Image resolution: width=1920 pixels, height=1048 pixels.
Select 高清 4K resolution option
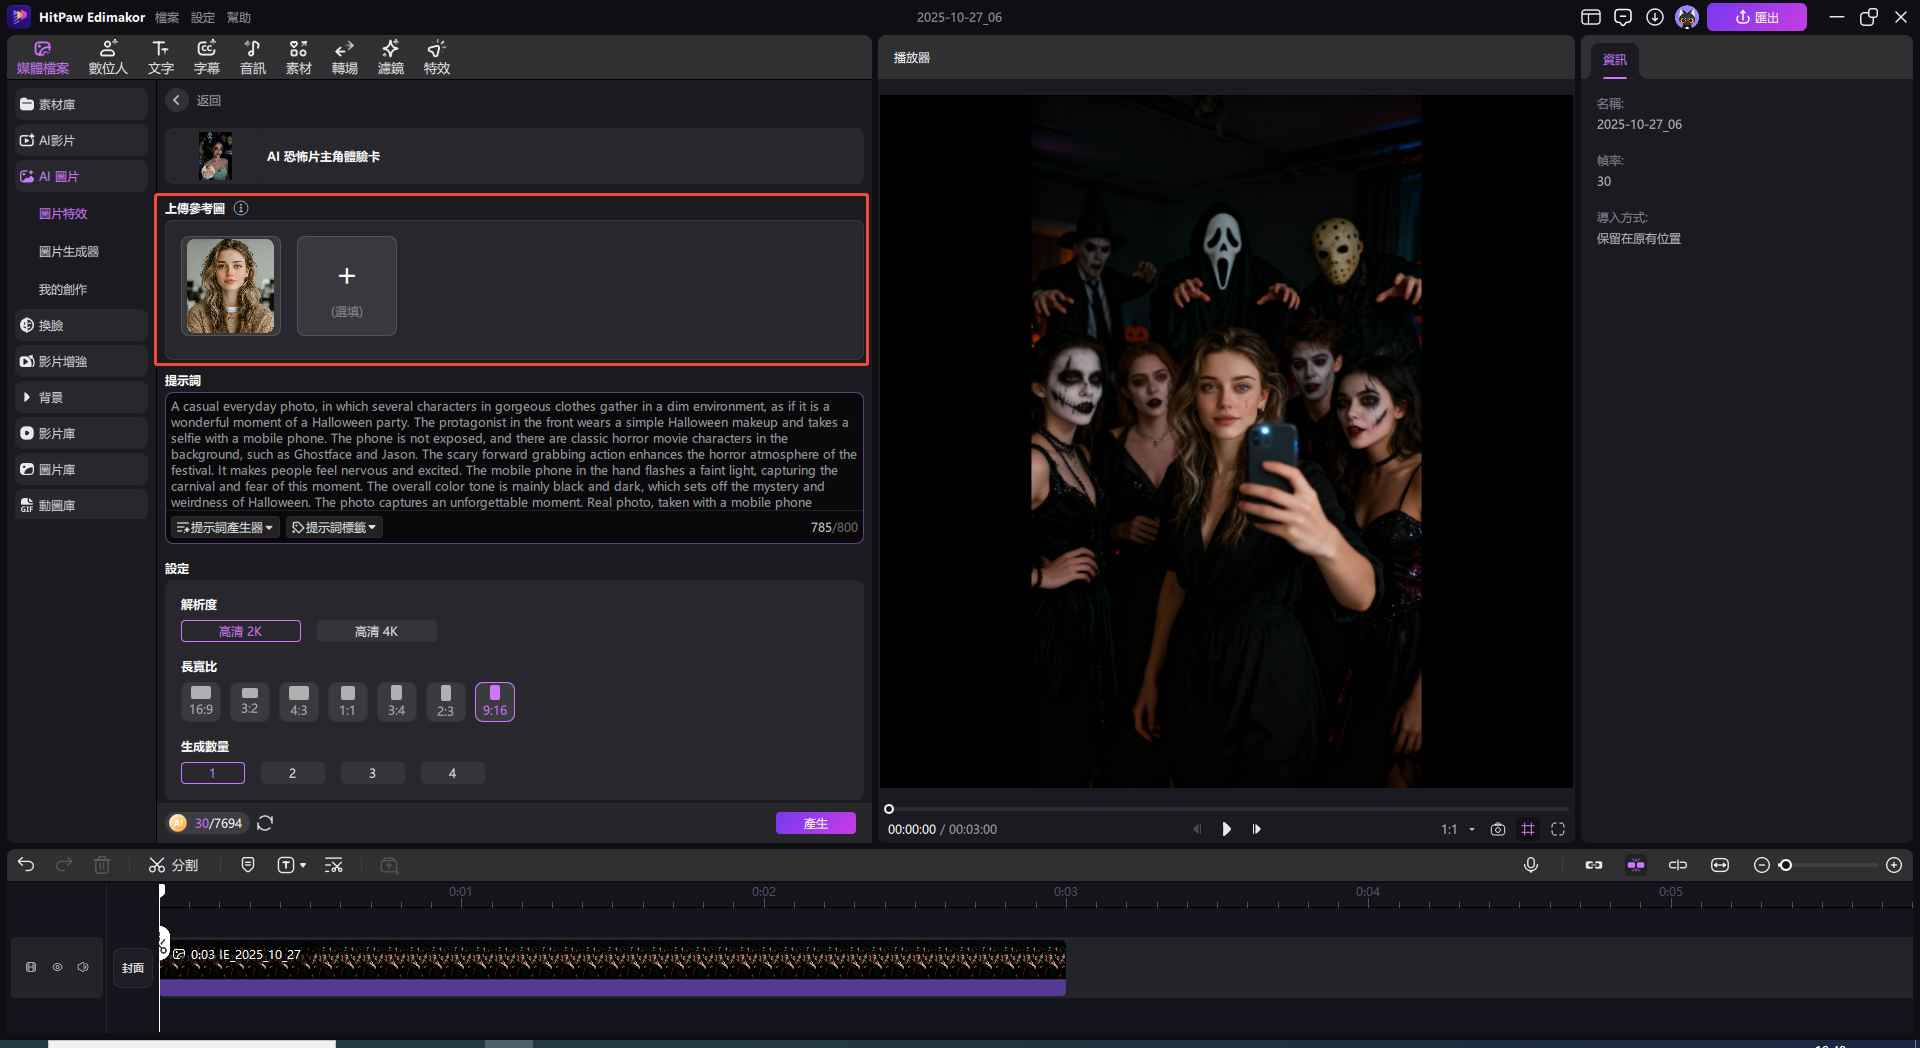click(376, 631)
